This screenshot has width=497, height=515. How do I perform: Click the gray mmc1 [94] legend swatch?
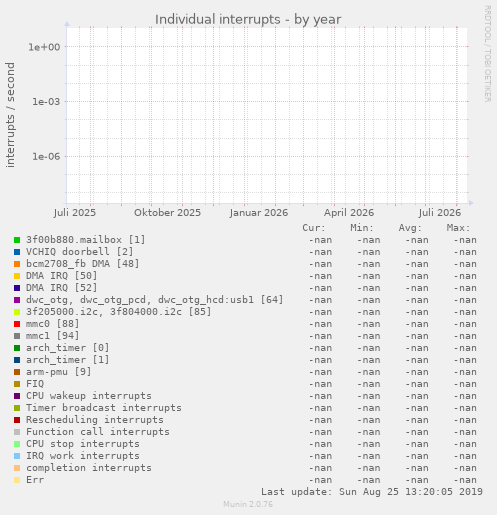pos(17,336)
